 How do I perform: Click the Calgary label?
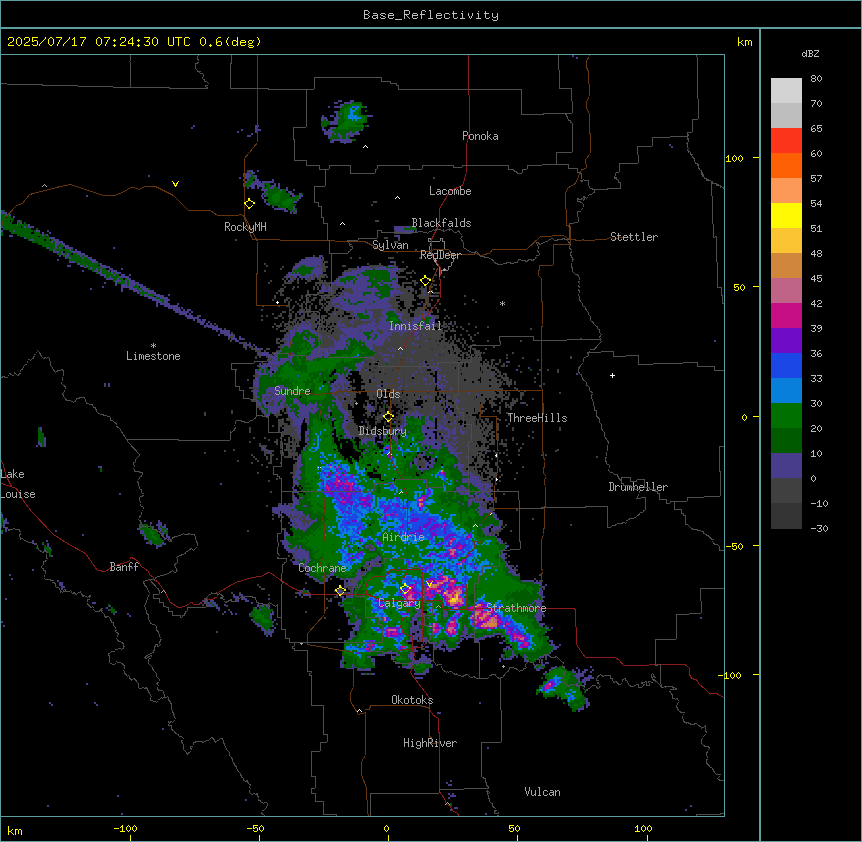[x=400, y=603]
